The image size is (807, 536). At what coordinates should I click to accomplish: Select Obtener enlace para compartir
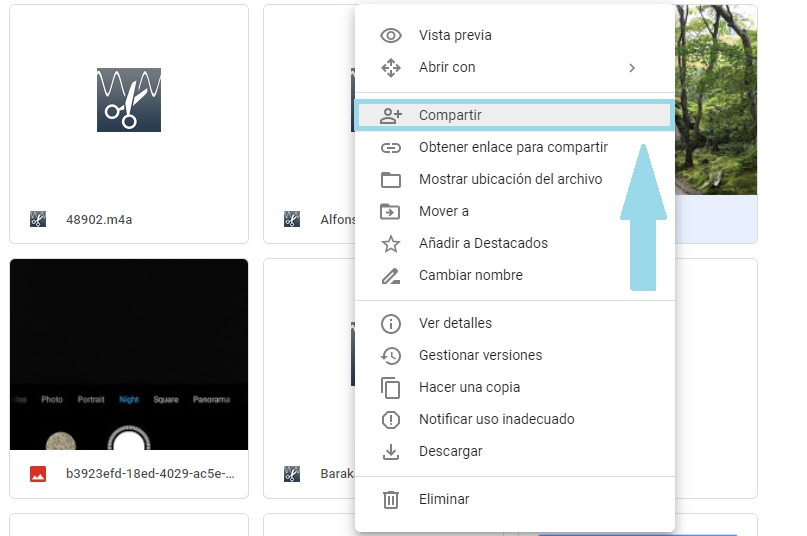point(515,148)
